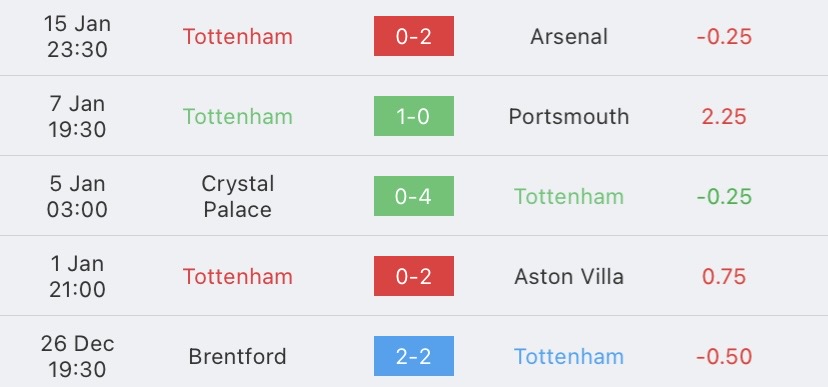Open the blue 2-2 Brentford draw badge

(x=413, y=356)
